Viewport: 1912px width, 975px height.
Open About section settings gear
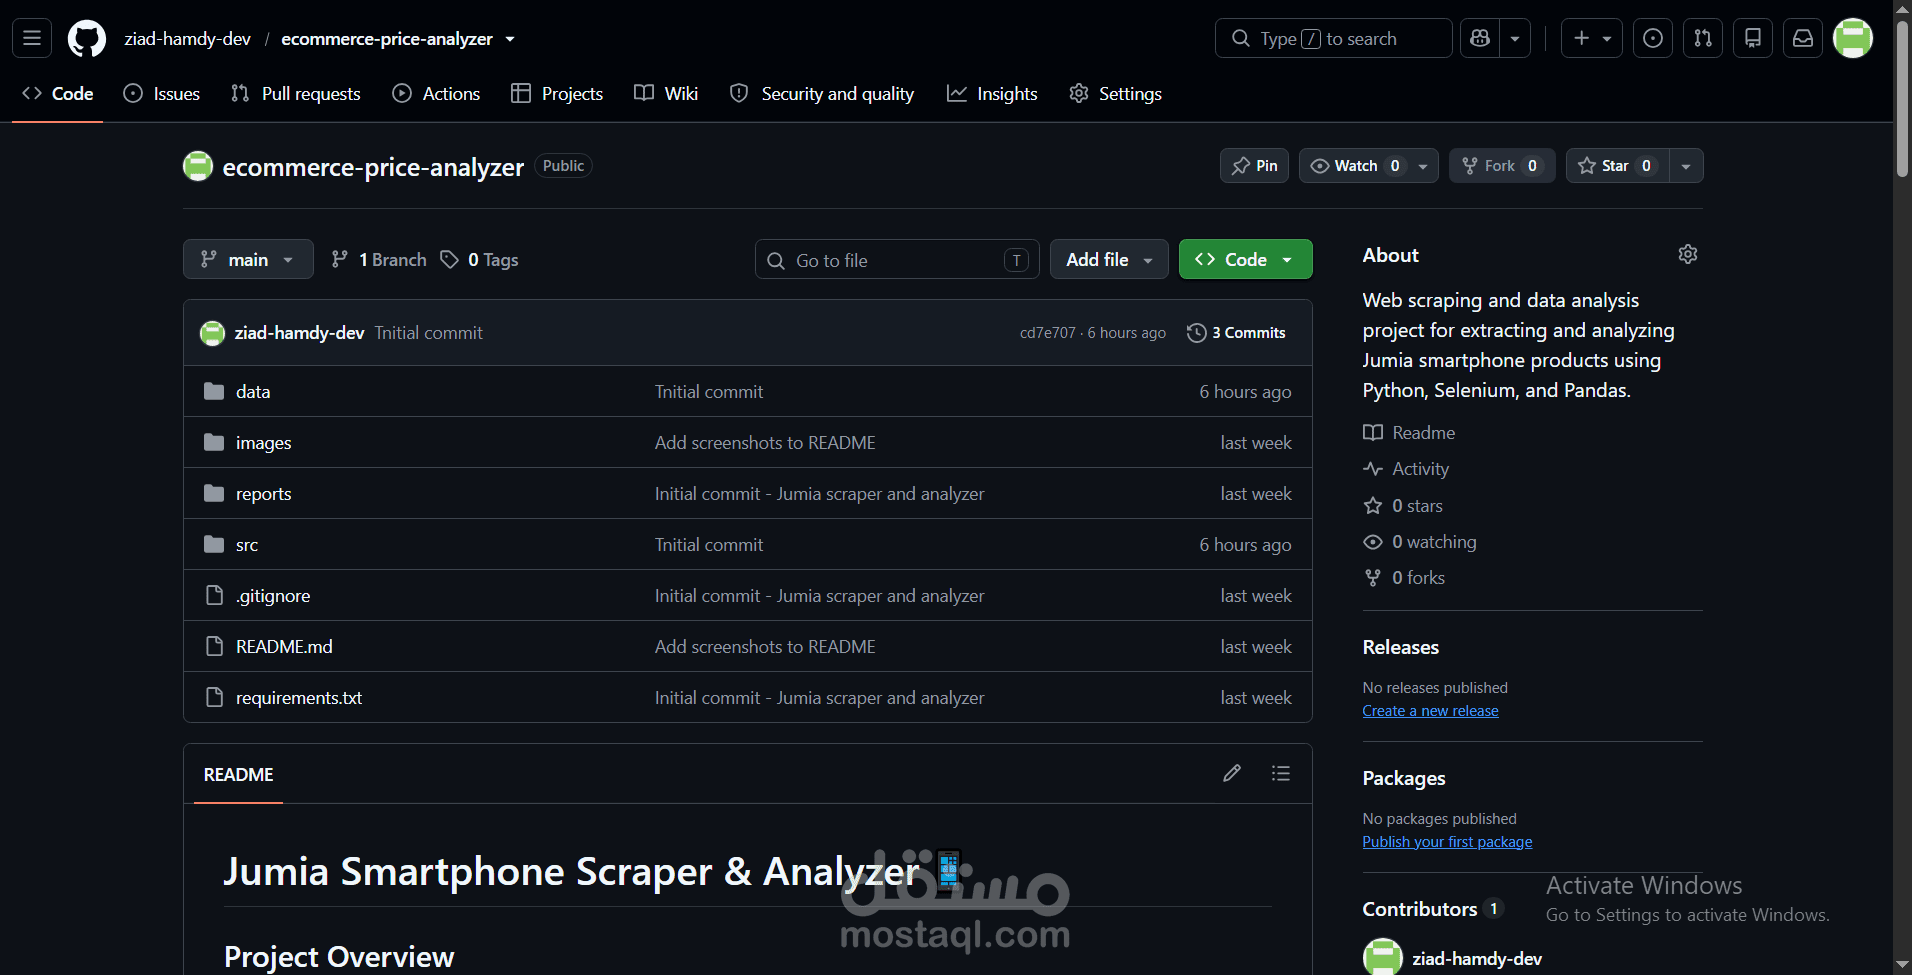(x=1688, y=254)
